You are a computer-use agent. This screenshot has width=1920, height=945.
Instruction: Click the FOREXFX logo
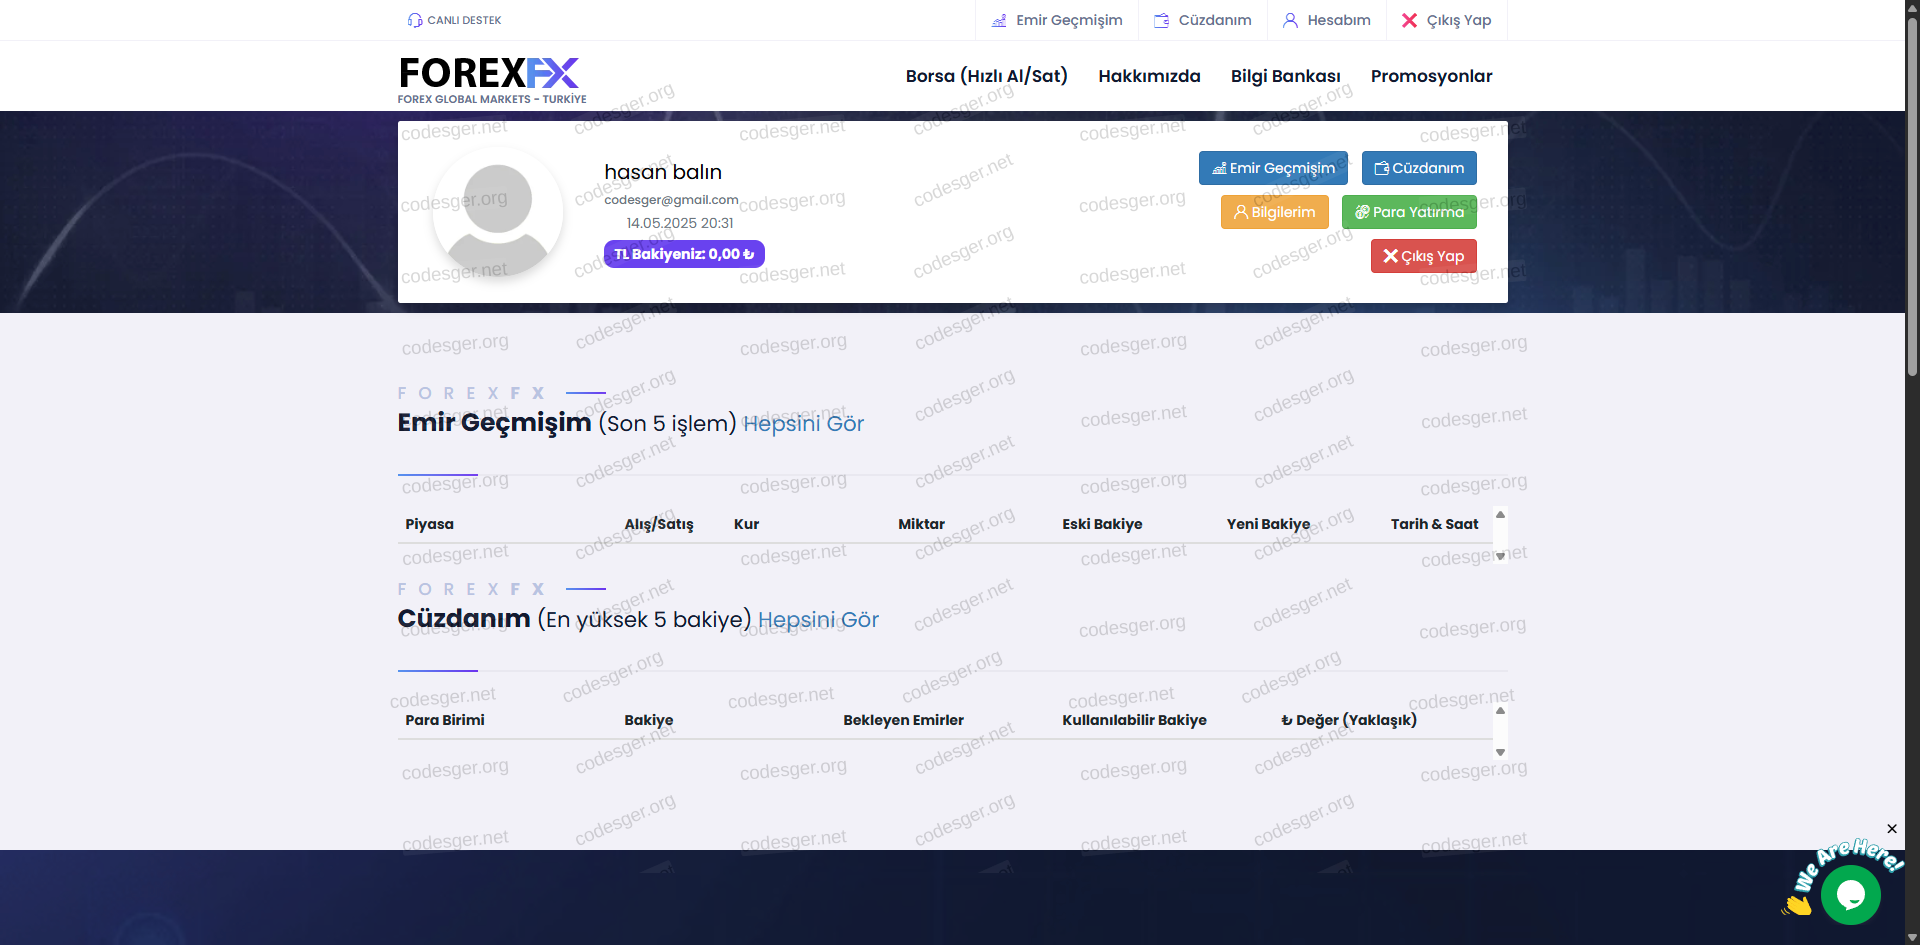coord(491,79)
